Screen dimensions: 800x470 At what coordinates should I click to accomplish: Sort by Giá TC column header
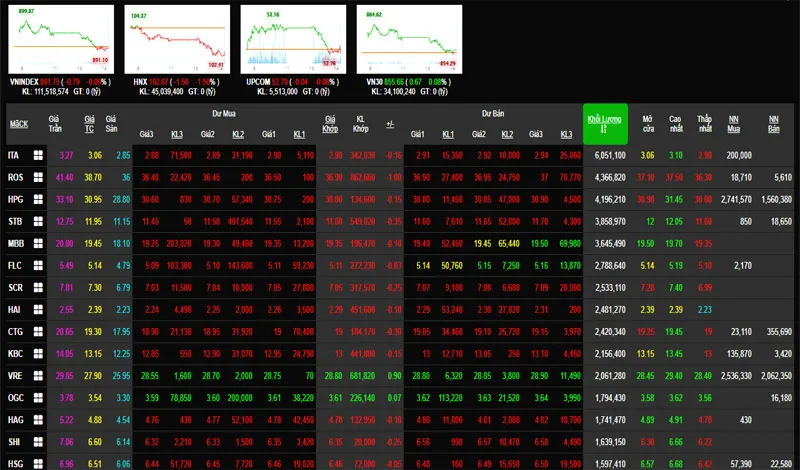89,124
